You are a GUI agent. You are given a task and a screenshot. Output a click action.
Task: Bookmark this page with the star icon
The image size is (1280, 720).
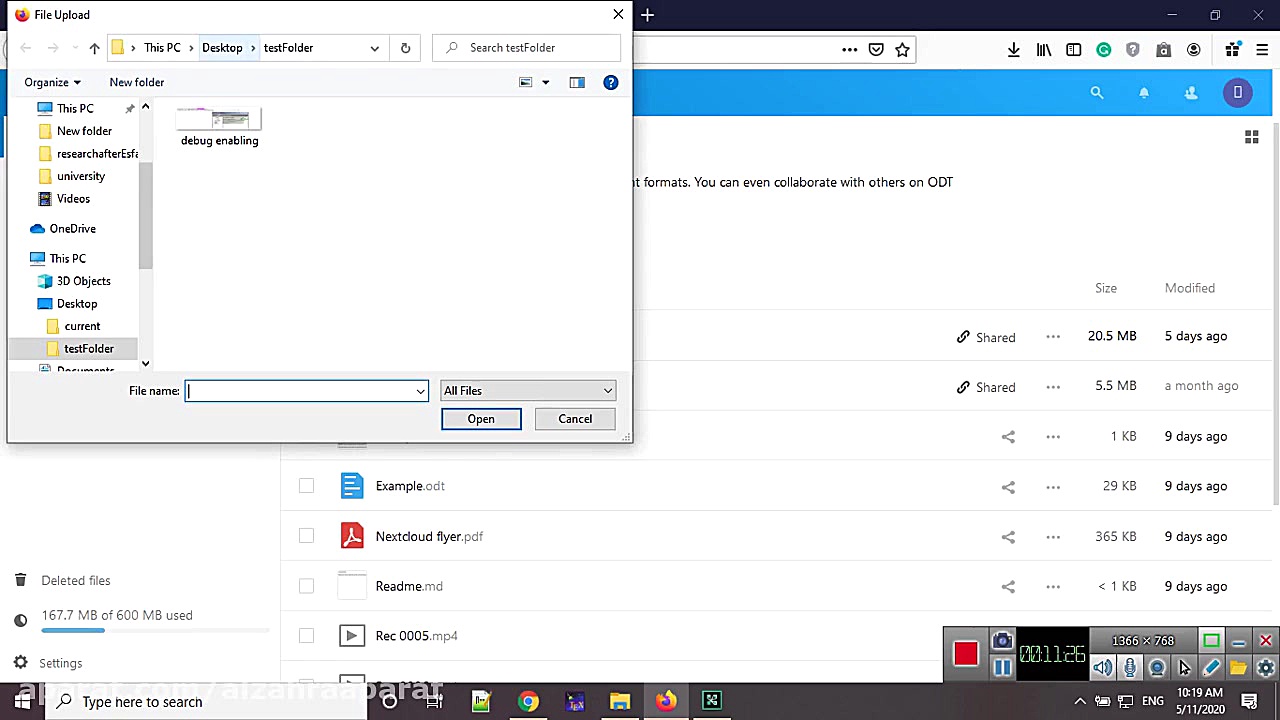[902, 50]
